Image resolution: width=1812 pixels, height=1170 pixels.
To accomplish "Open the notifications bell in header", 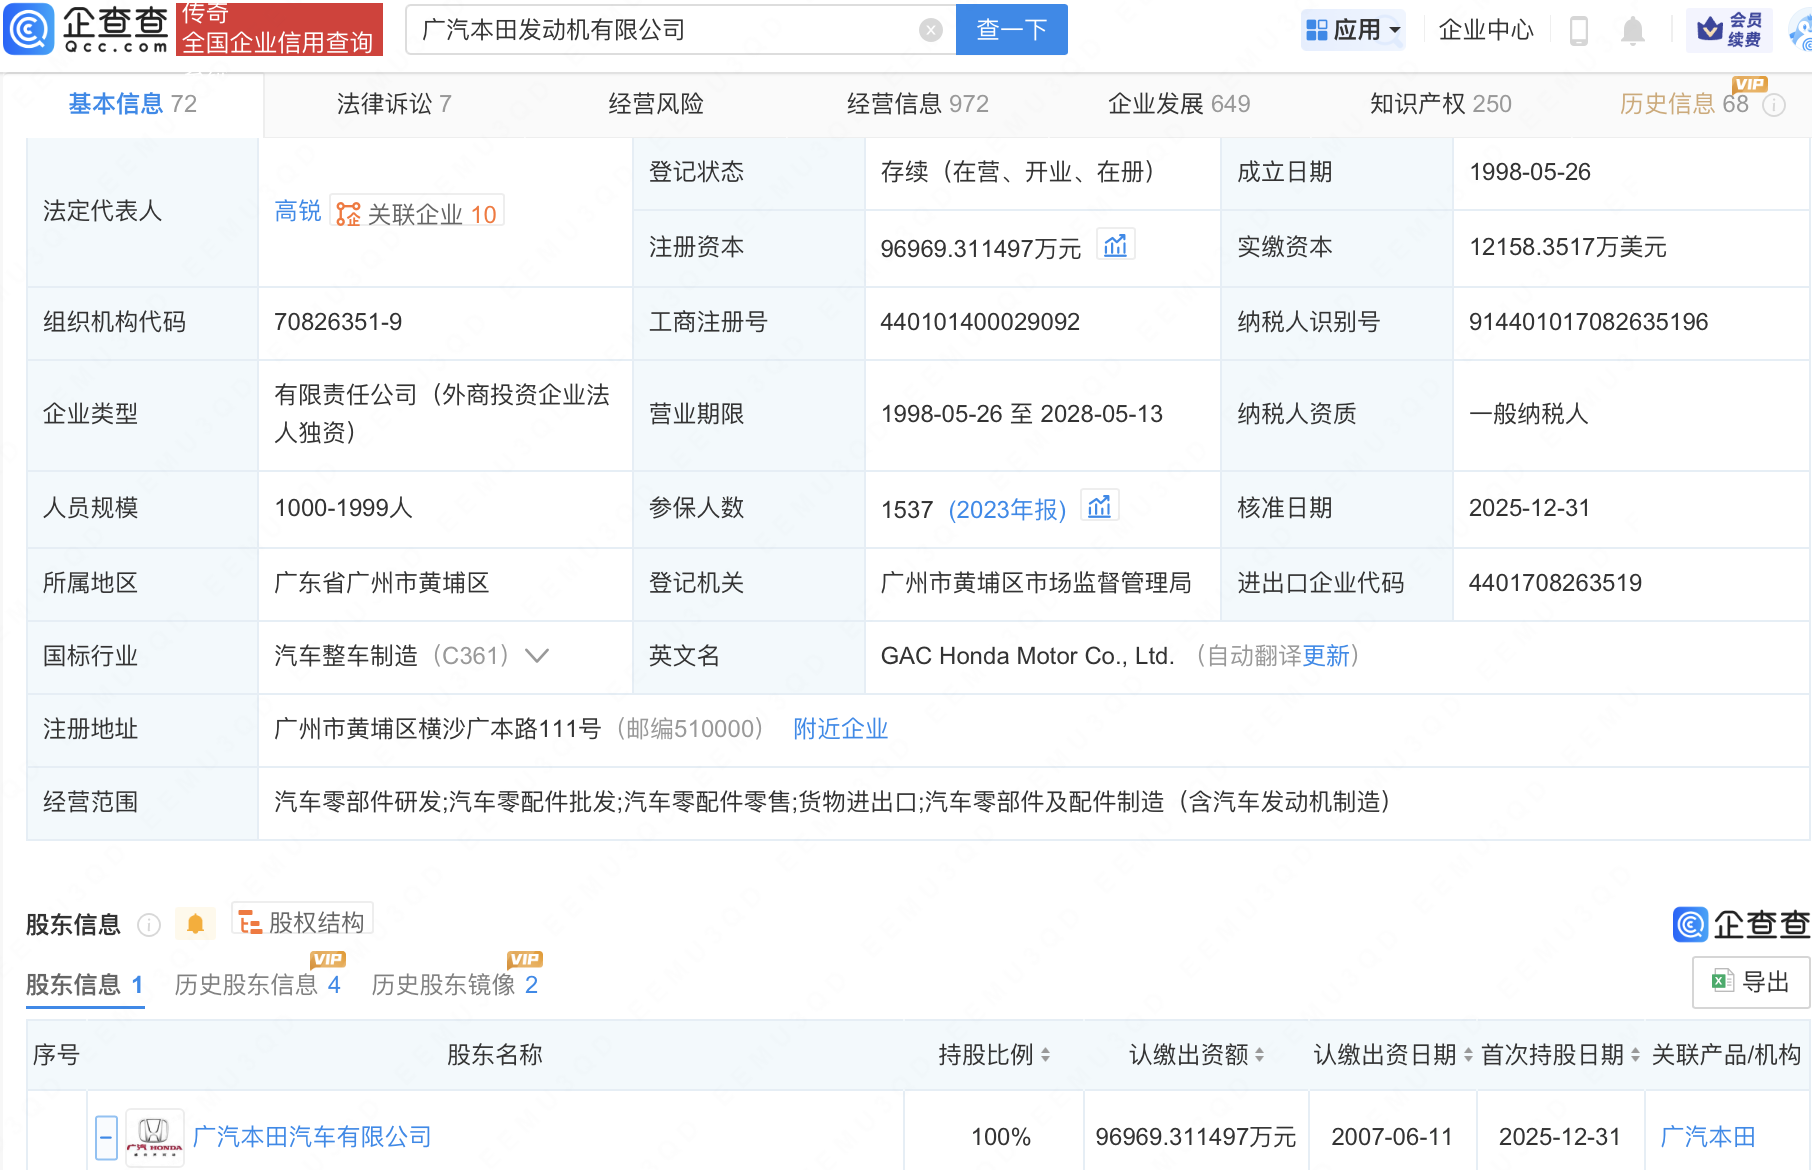I will [1632, 31].
